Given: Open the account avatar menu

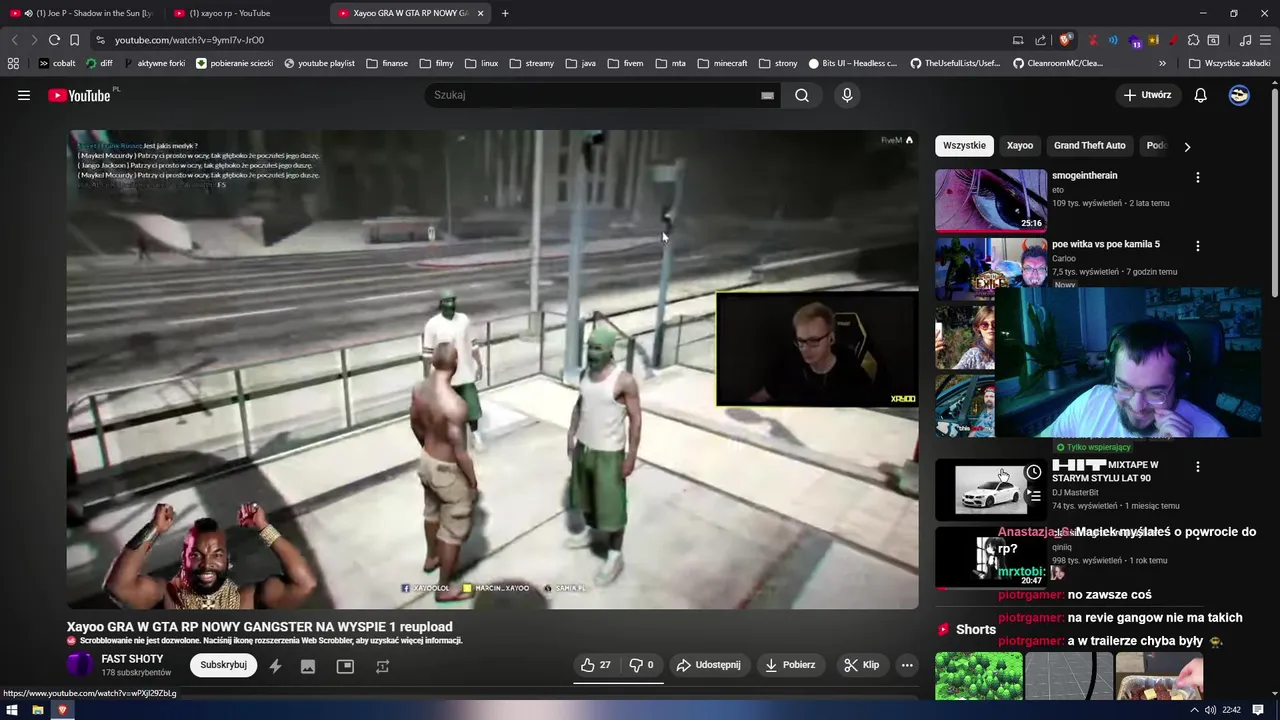Looking at the screenshot, I should coord(1239,95).
